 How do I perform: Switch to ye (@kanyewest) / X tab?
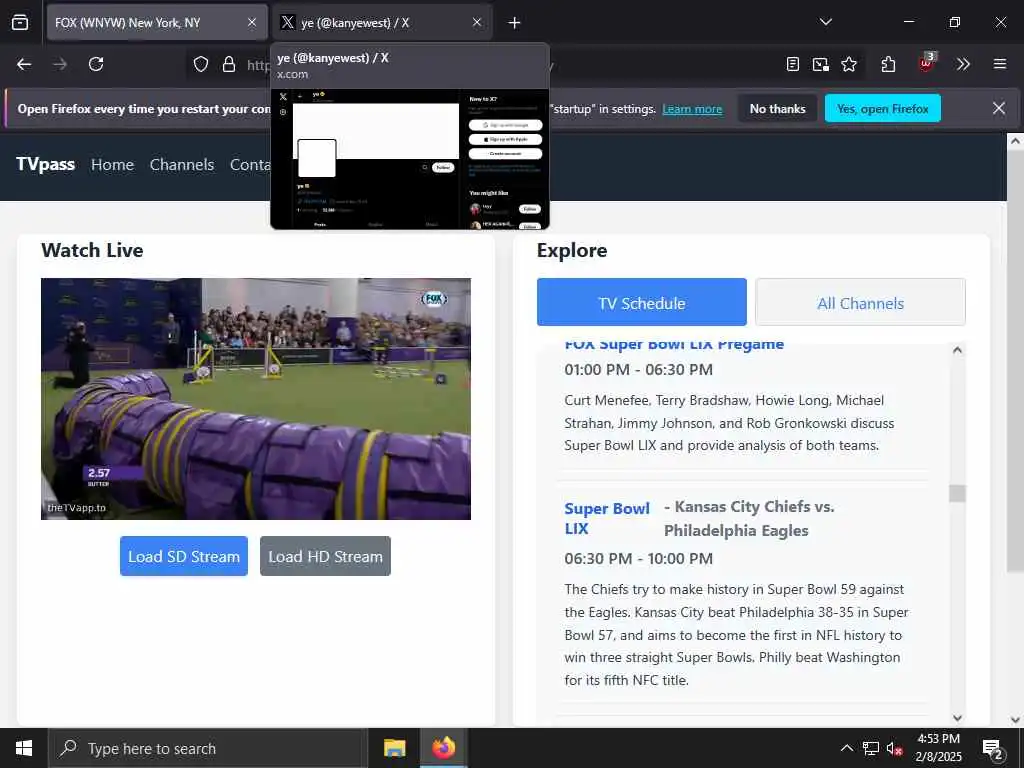coord(382,23)
